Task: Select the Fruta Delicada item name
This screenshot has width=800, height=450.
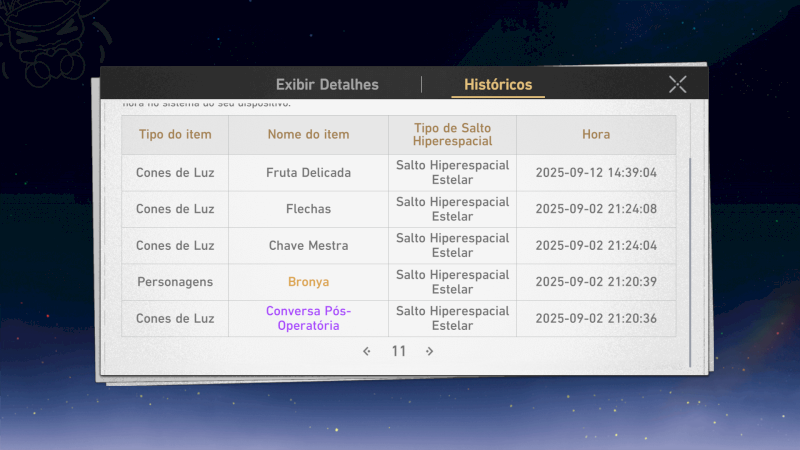Action: pyautogui.click(x=308, y=172)
